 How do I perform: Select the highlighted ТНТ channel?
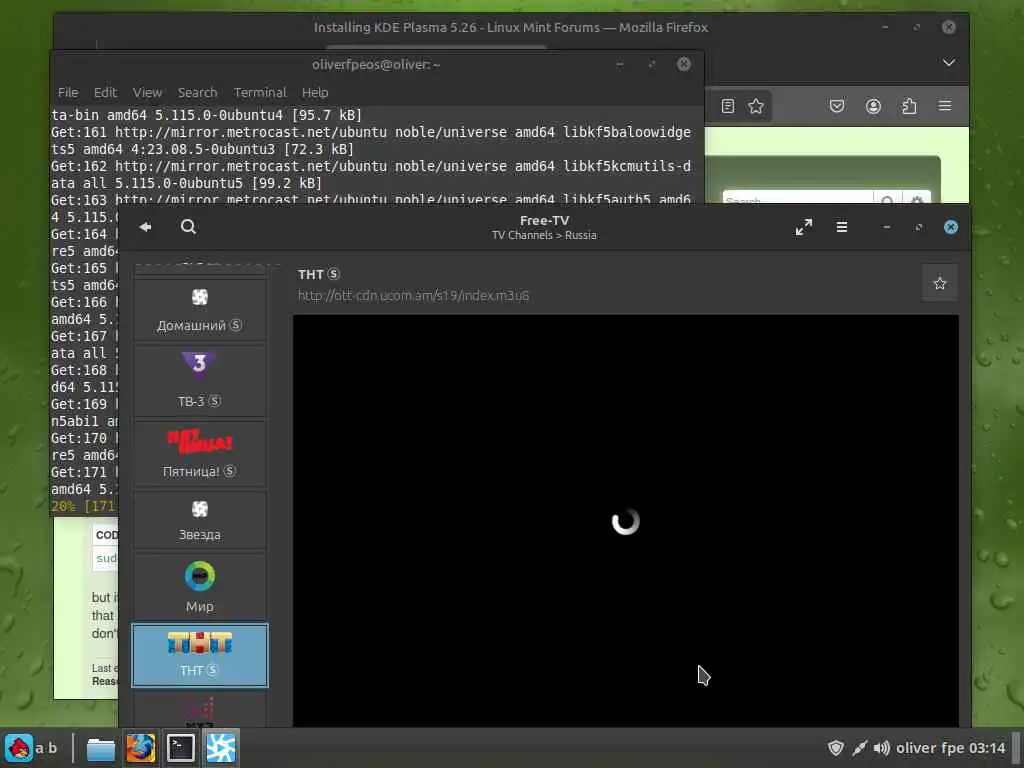click(200, 655)
